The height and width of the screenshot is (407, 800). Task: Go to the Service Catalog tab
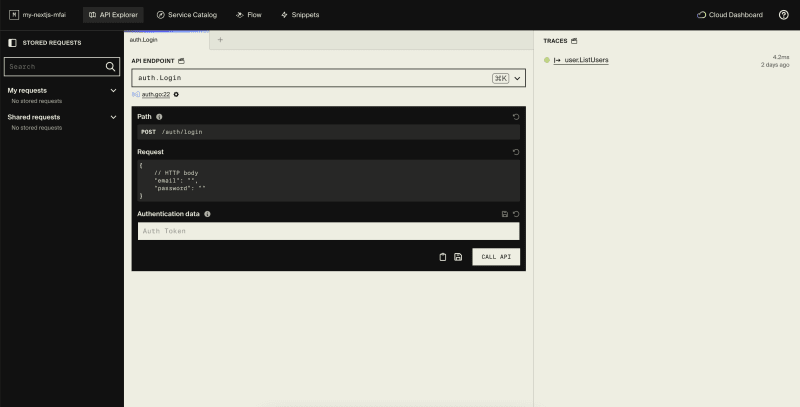tap(187, 15)
